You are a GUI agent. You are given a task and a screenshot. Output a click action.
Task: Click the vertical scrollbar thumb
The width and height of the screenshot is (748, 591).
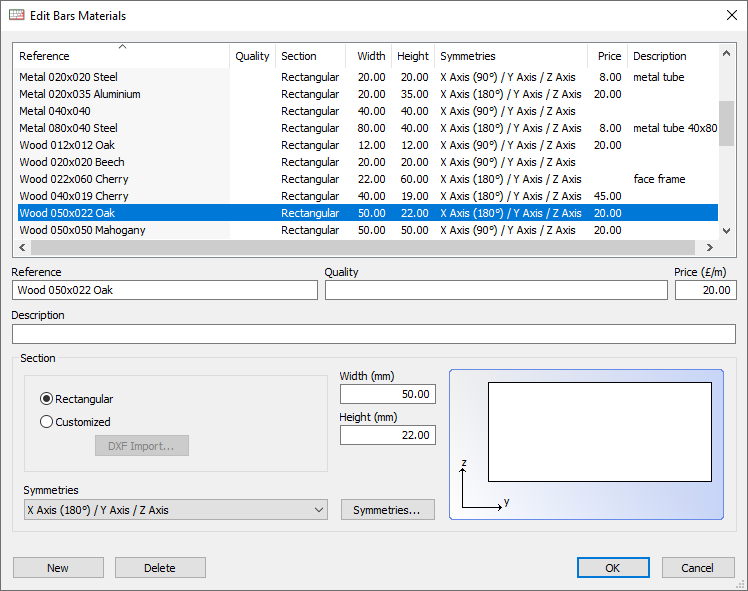click(726, 123)
